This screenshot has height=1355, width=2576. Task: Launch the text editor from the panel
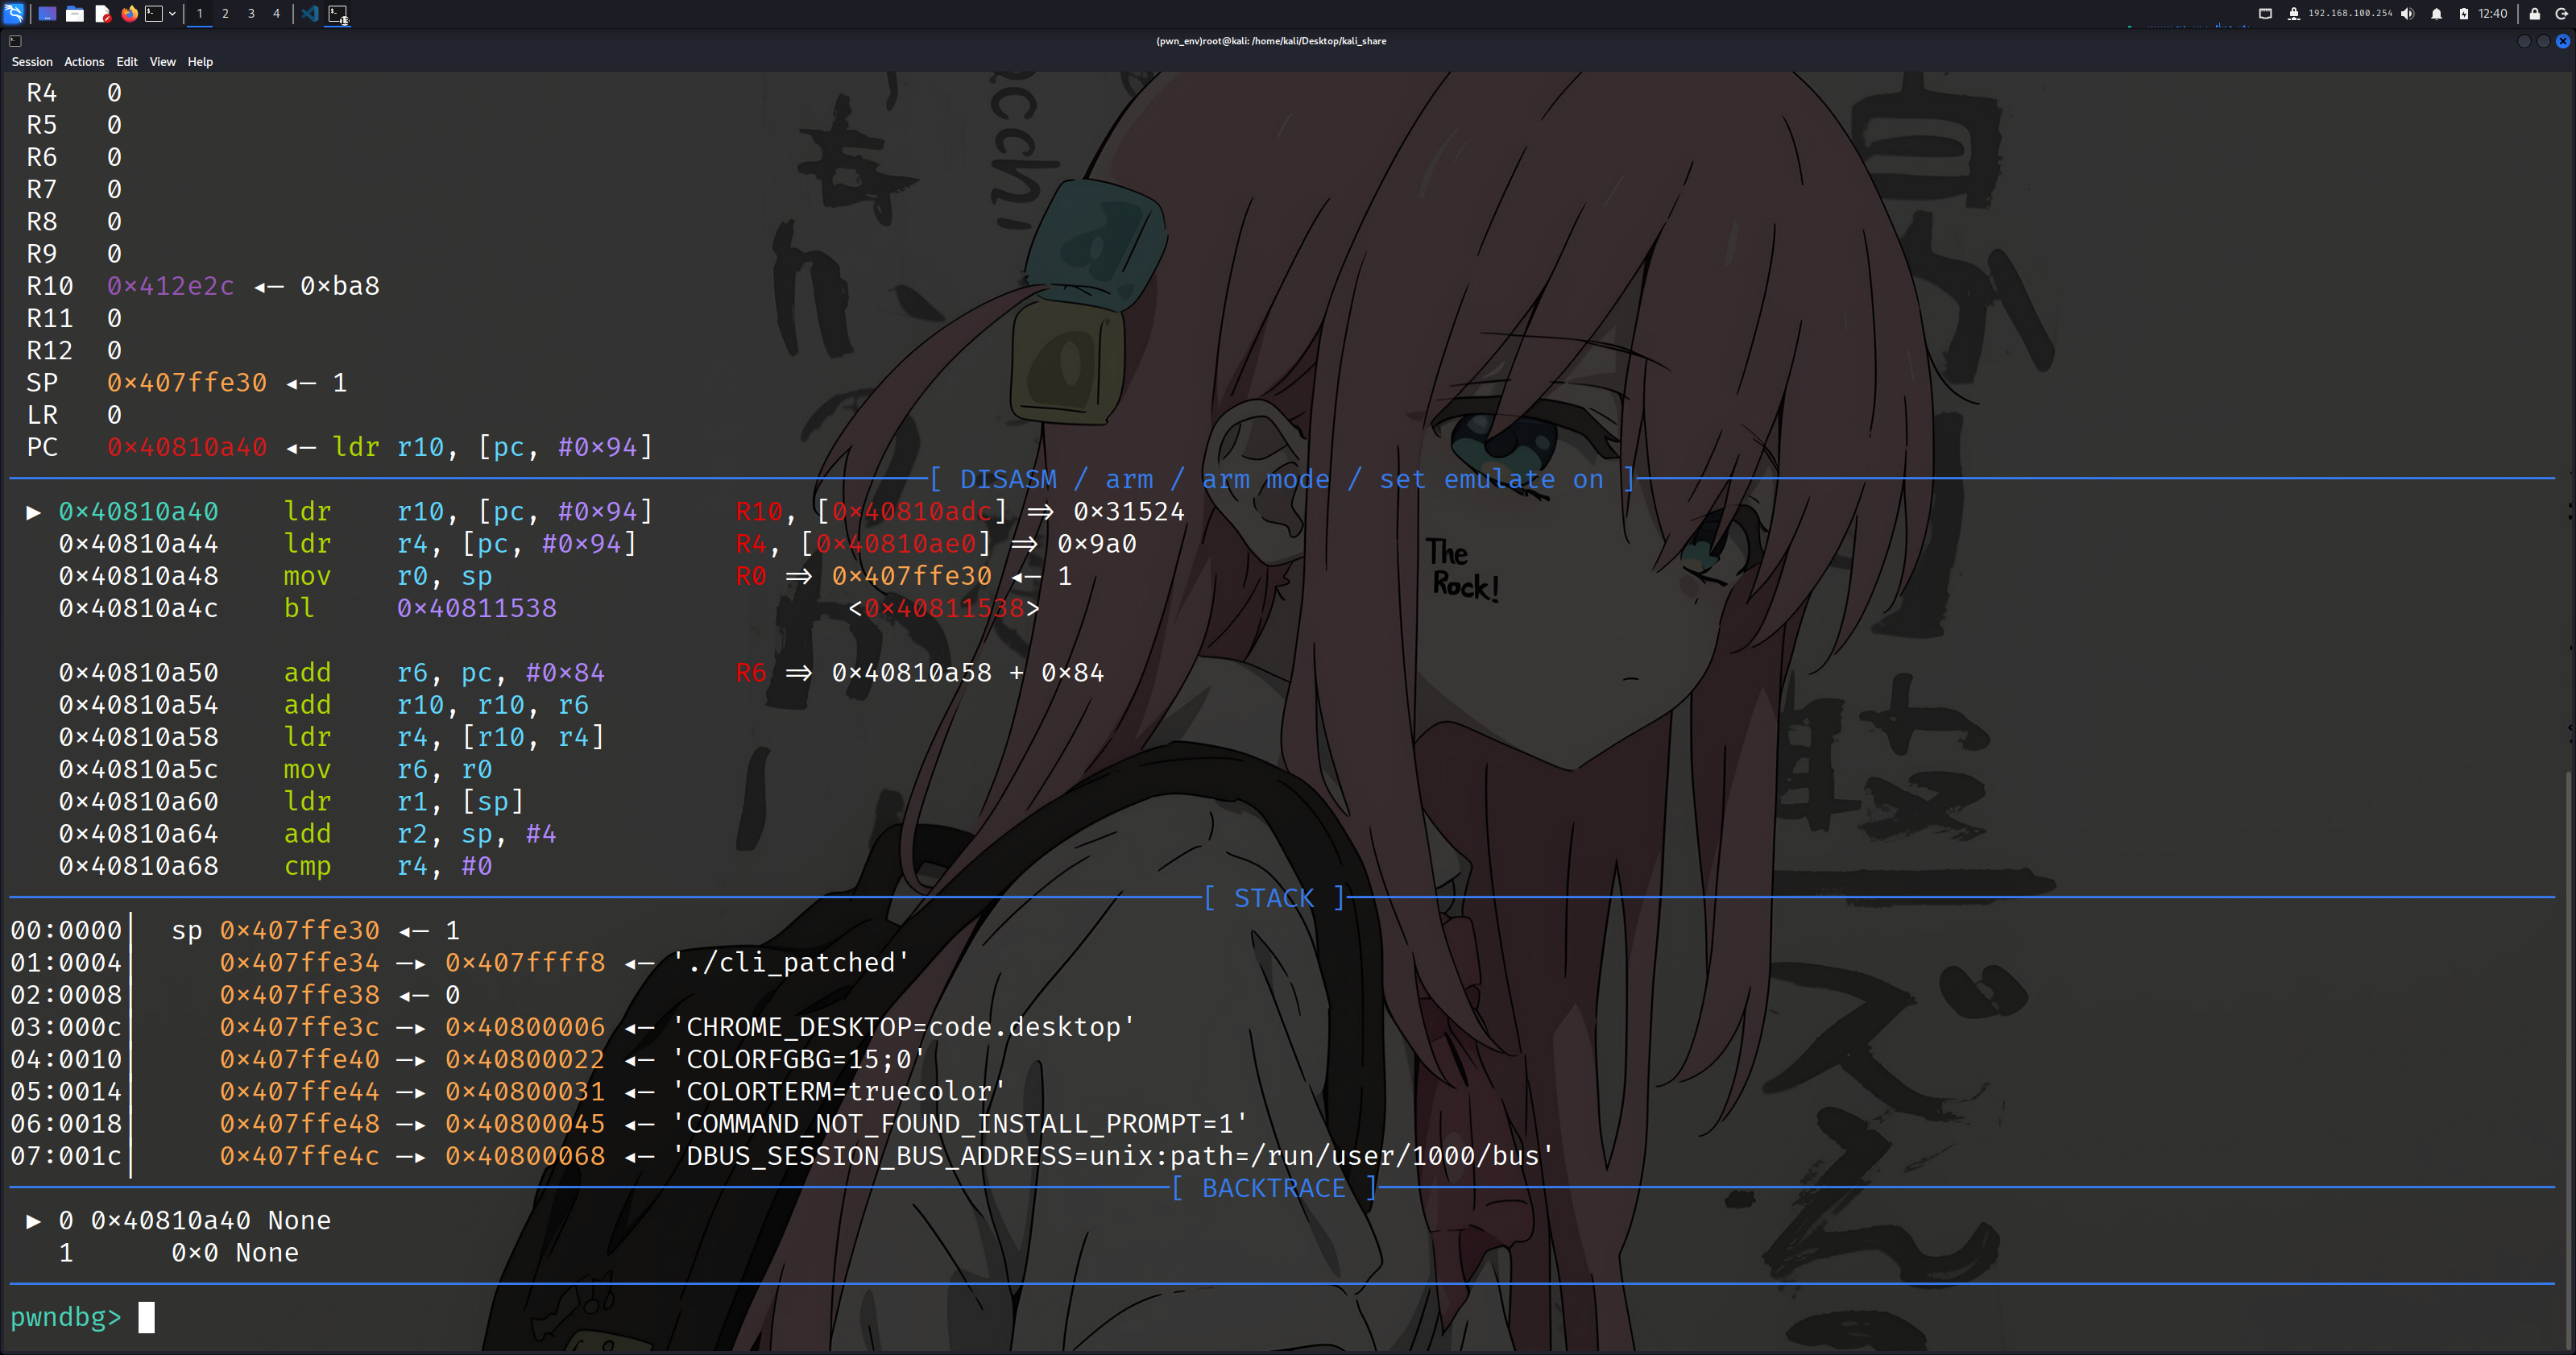click(103, 13)
